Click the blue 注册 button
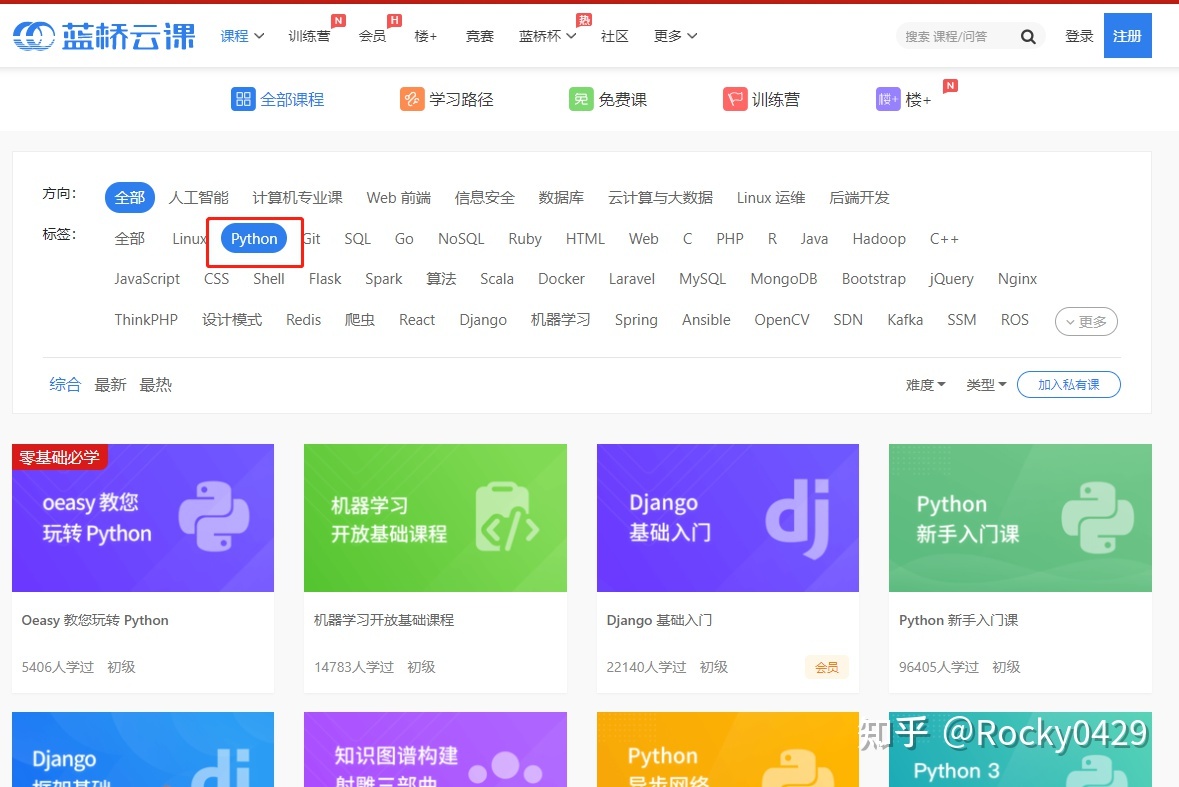The image size is (1179, 787). (1127, 35)
